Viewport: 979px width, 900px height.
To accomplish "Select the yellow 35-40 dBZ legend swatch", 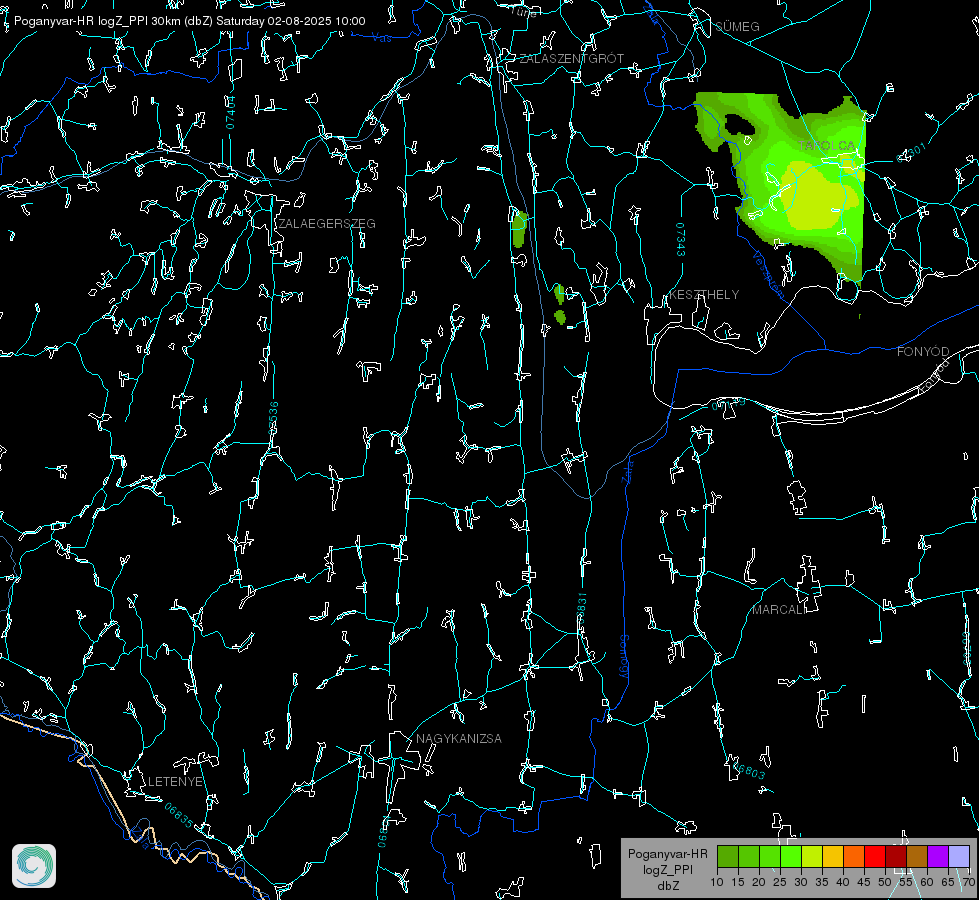I will tap(833, 856).
